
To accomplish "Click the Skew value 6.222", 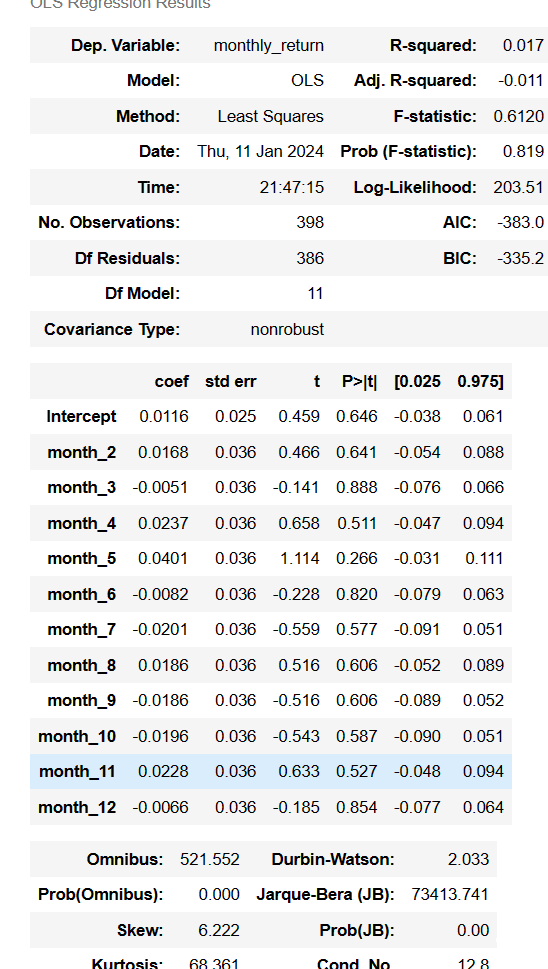I will coord(219,930).
